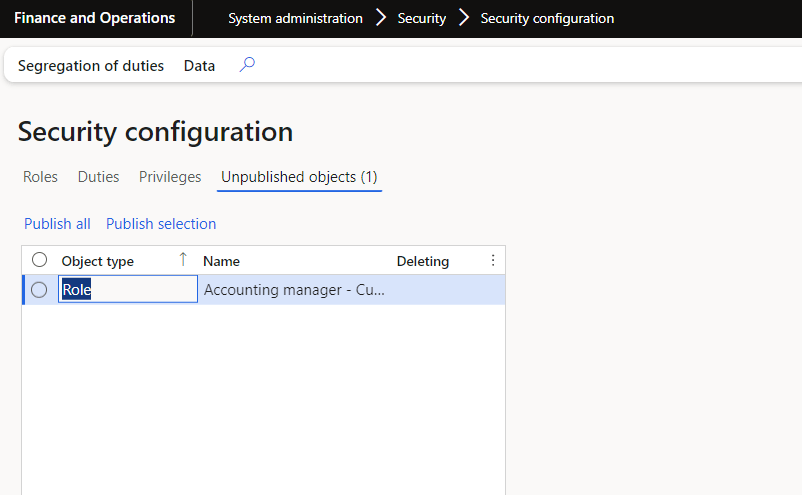Click Publish all
The height and width of the screenshot is (495, 802).
point(57,224)
